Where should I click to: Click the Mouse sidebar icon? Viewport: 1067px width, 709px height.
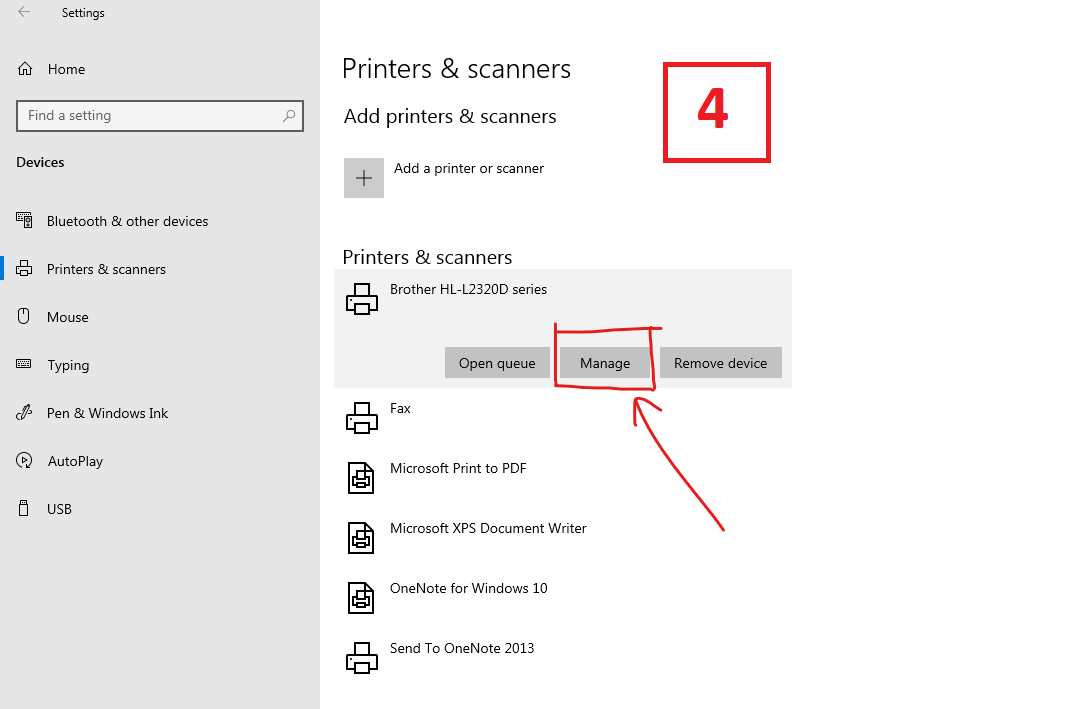pyautogui.click(x=24, y=316)
